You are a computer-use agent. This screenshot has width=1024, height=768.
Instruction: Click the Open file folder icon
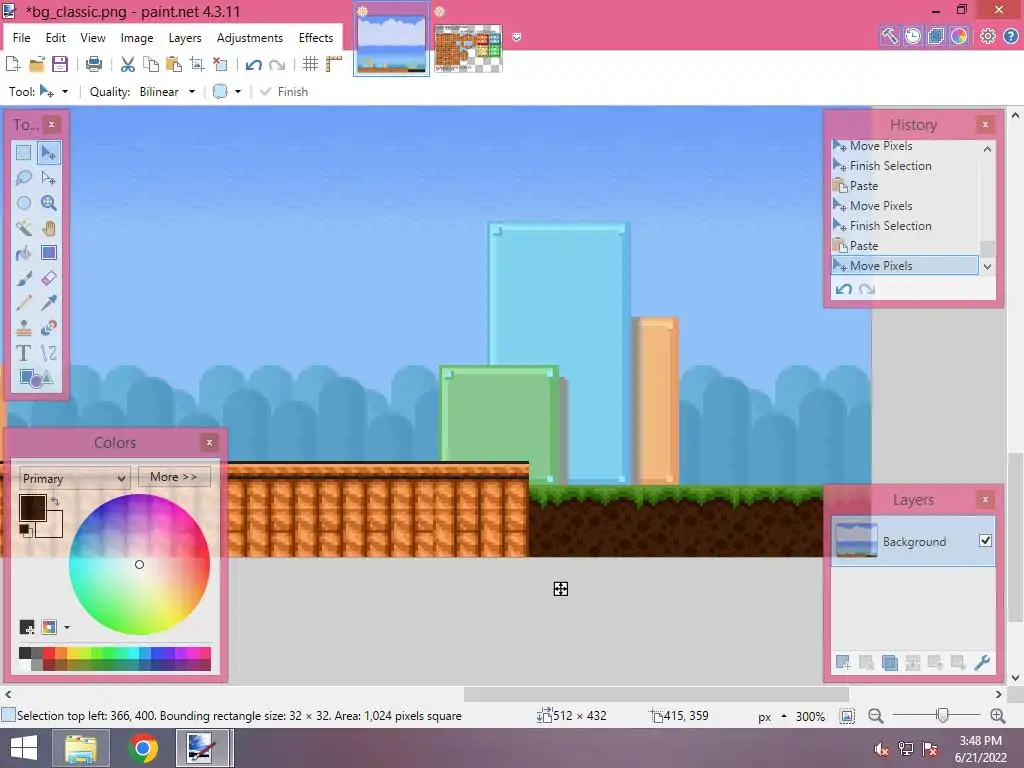click(37, 64)
